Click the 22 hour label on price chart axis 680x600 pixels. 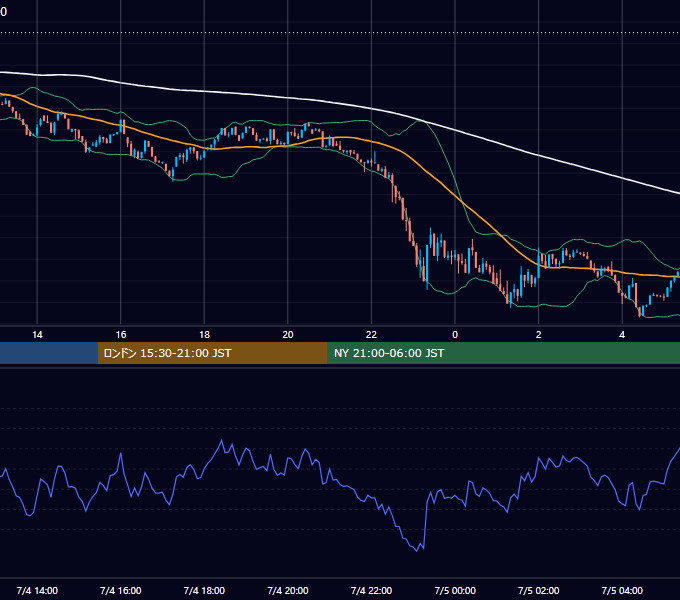tap(371, 335)
